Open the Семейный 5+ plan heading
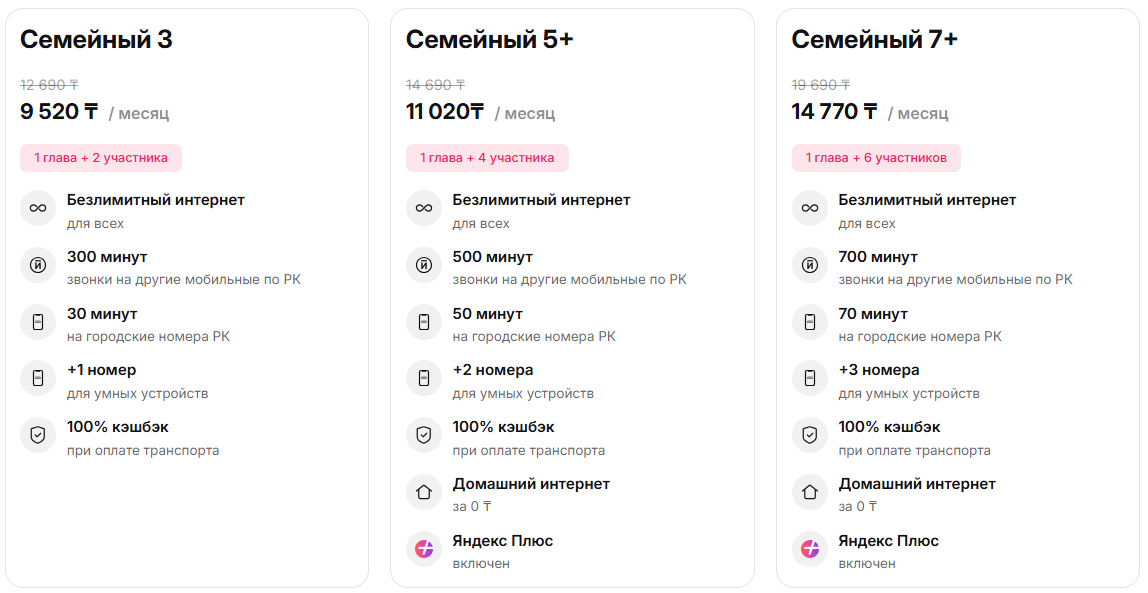The height and width of the screenshot is (593, 1148). click(489, 39)
